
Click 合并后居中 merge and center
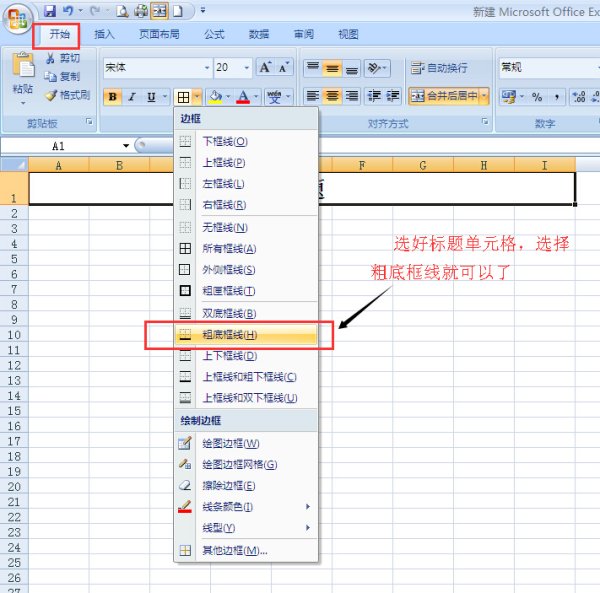444,96
